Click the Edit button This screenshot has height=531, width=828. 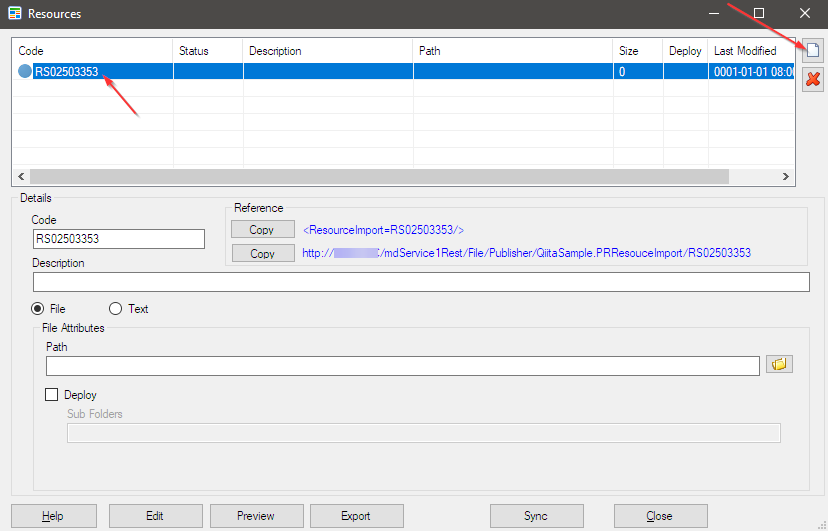click(x=156, y=516)
